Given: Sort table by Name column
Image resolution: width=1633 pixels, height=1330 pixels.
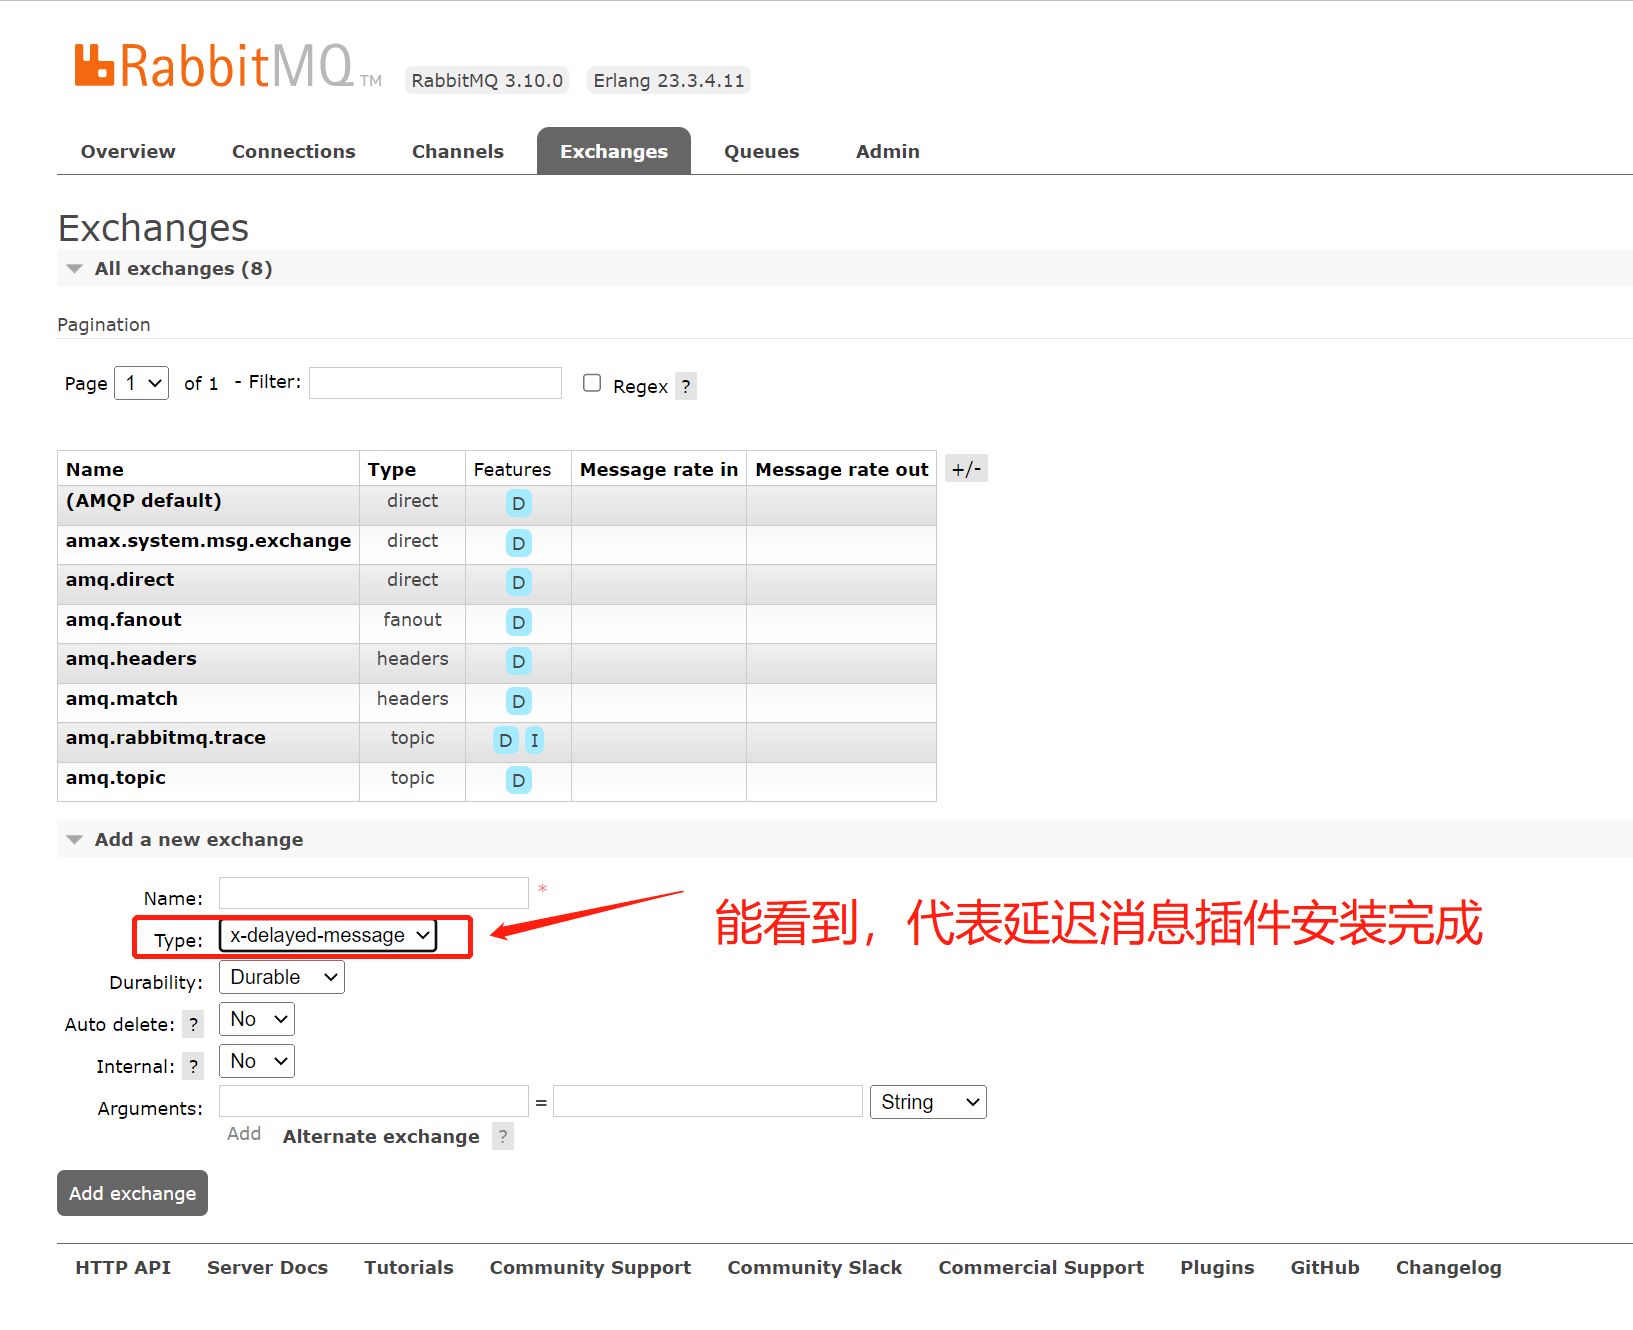Looking at the screenshot, I should 95,469.
